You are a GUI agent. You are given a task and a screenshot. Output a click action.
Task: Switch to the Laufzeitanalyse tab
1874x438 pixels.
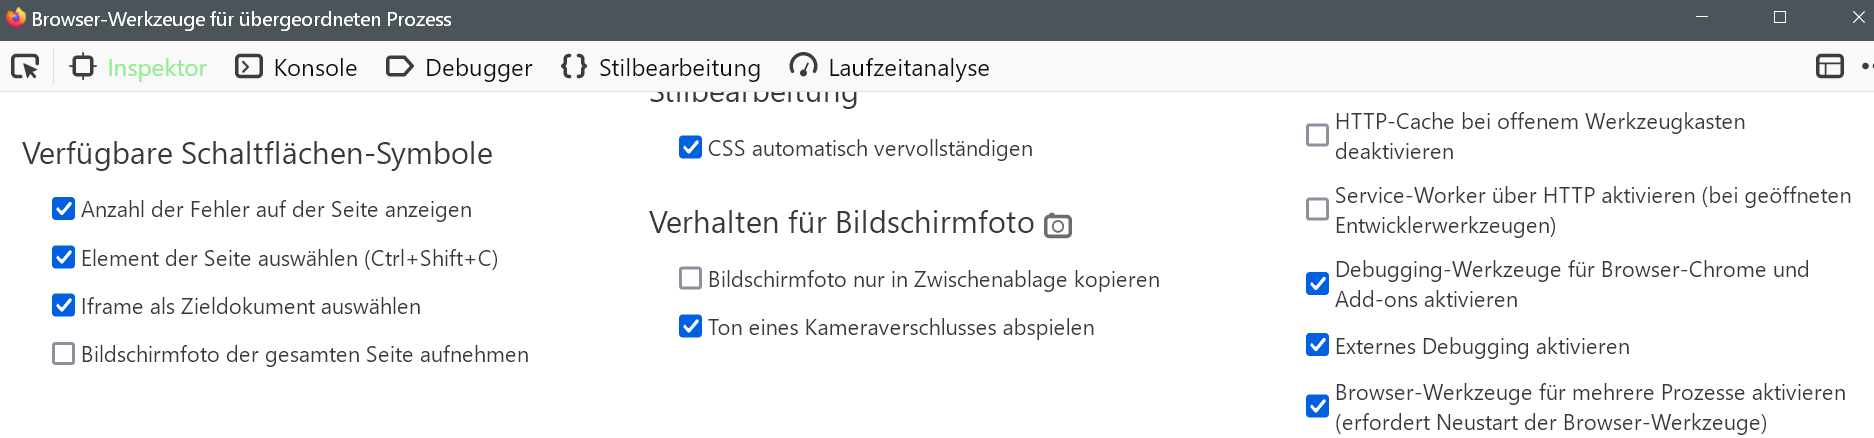[x=889, y=67]
